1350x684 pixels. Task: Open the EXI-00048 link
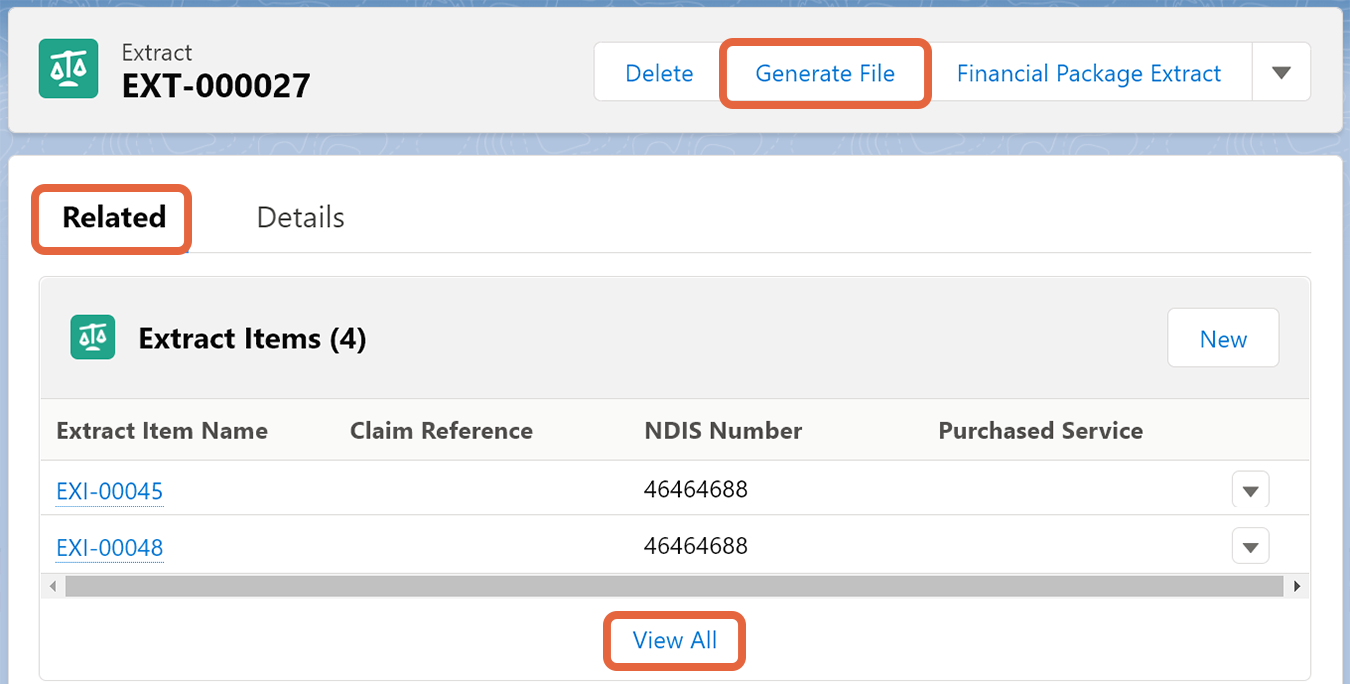[x=109, y=547]
